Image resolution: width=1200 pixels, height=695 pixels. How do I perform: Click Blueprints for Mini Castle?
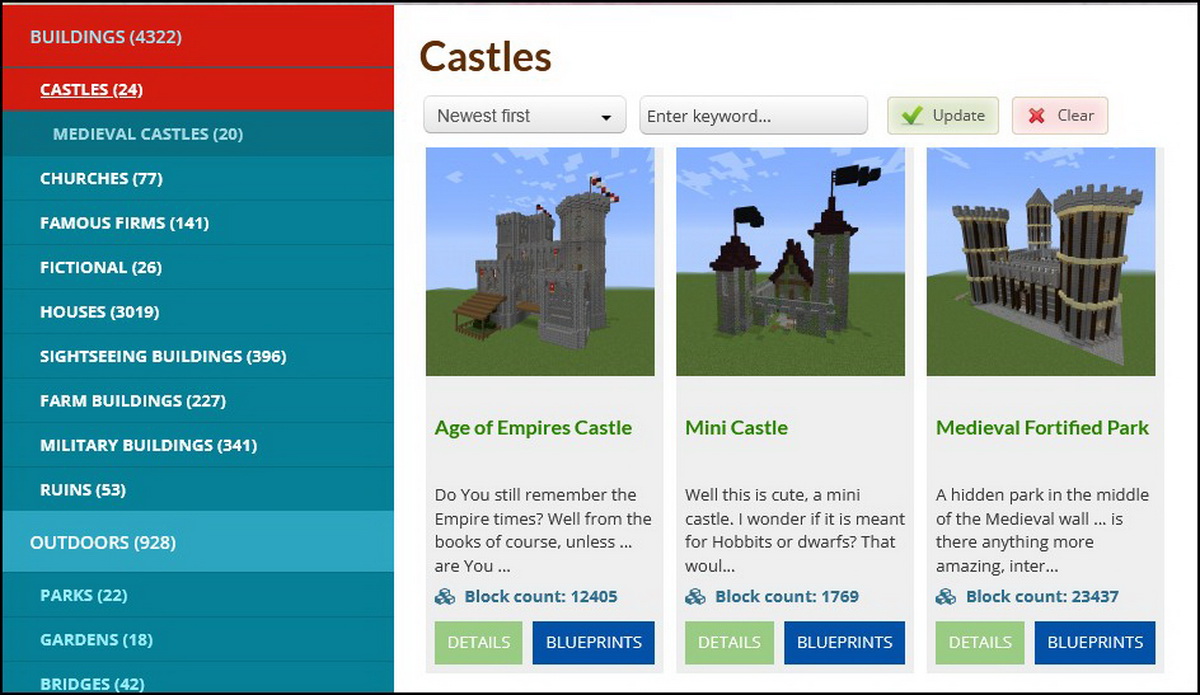[844, 642]
